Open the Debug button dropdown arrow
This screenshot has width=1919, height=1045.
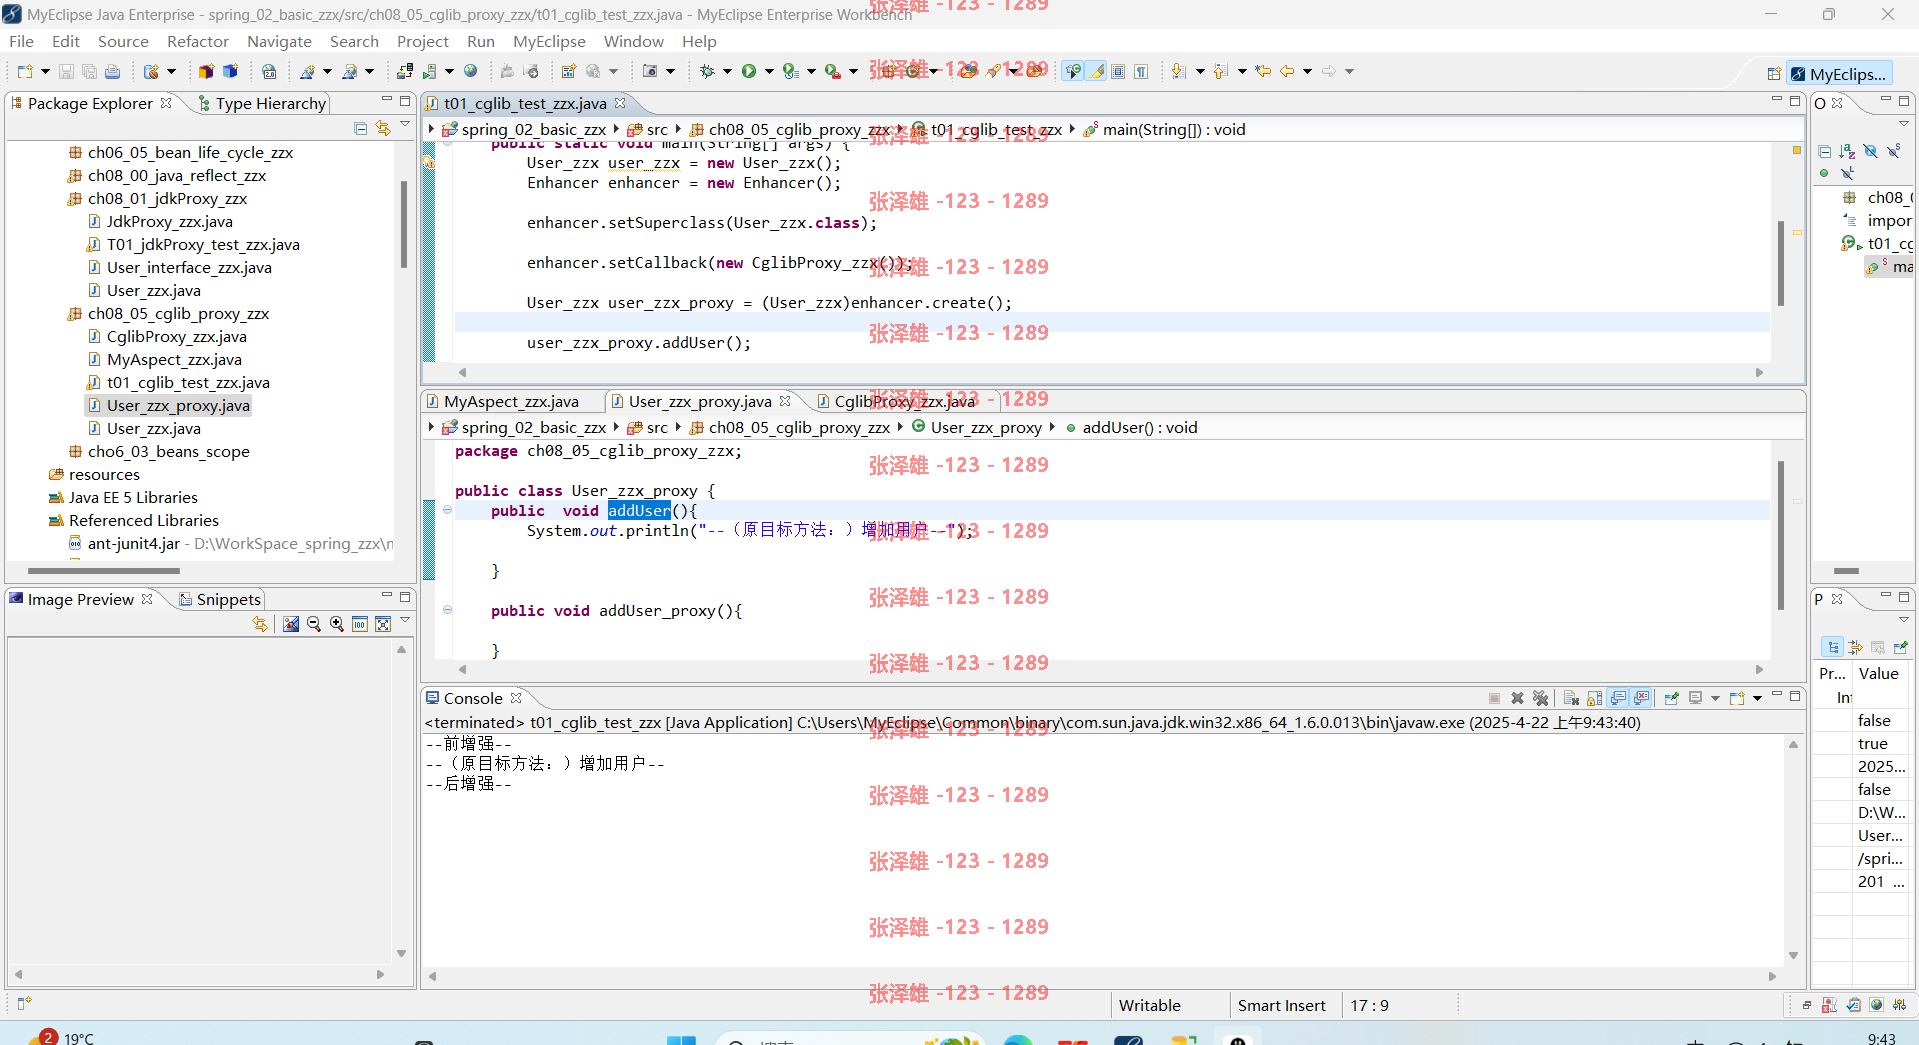click(x=727, y=71)
